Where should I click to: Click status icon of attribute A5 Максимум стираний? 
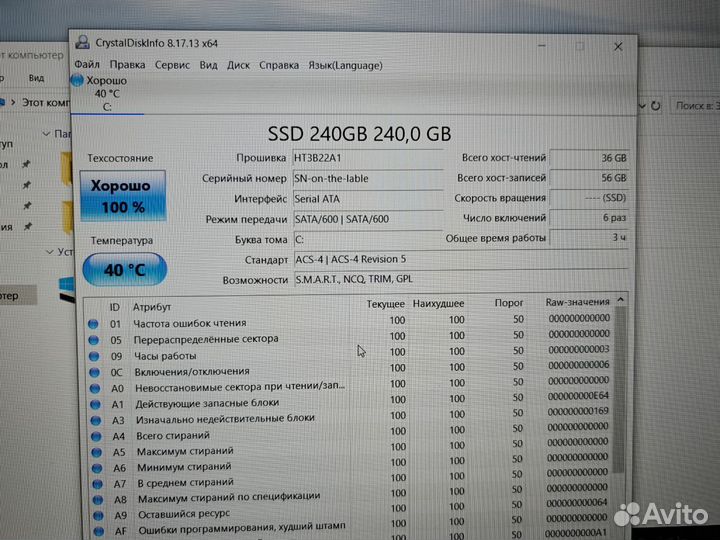point(97,452)
